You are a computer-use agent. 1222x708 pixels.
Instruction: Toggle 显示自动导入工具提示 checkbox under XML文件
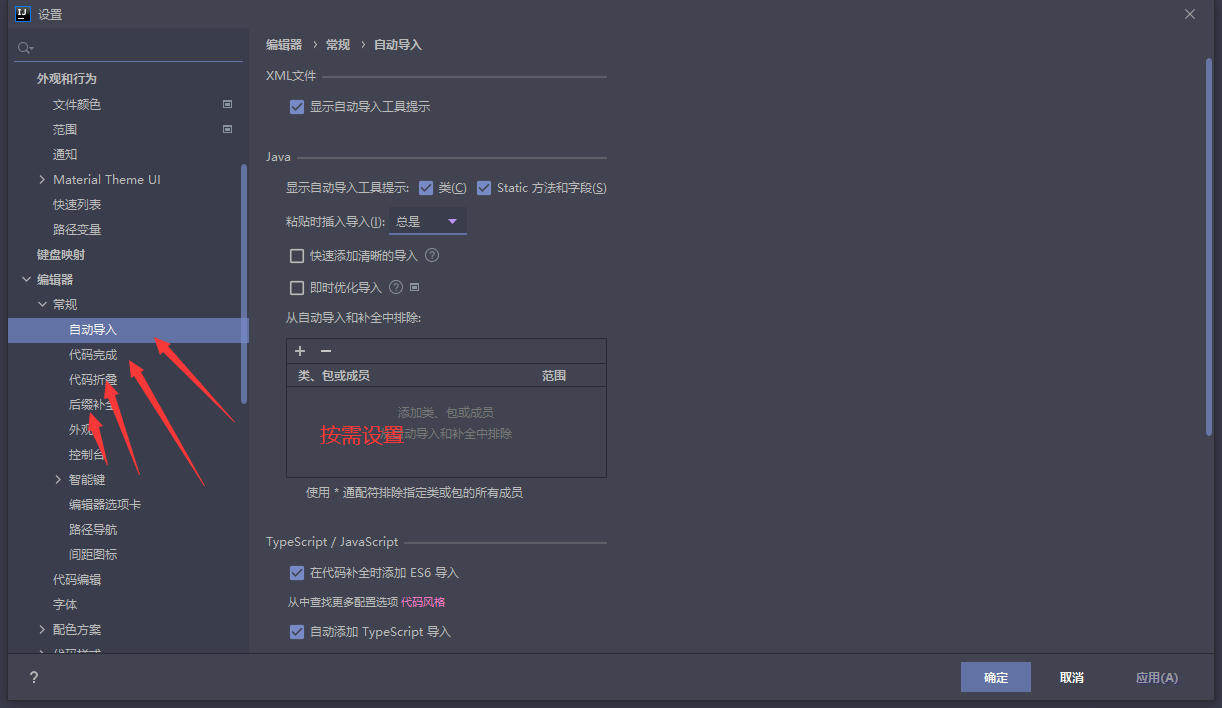[x=297, y=106]
